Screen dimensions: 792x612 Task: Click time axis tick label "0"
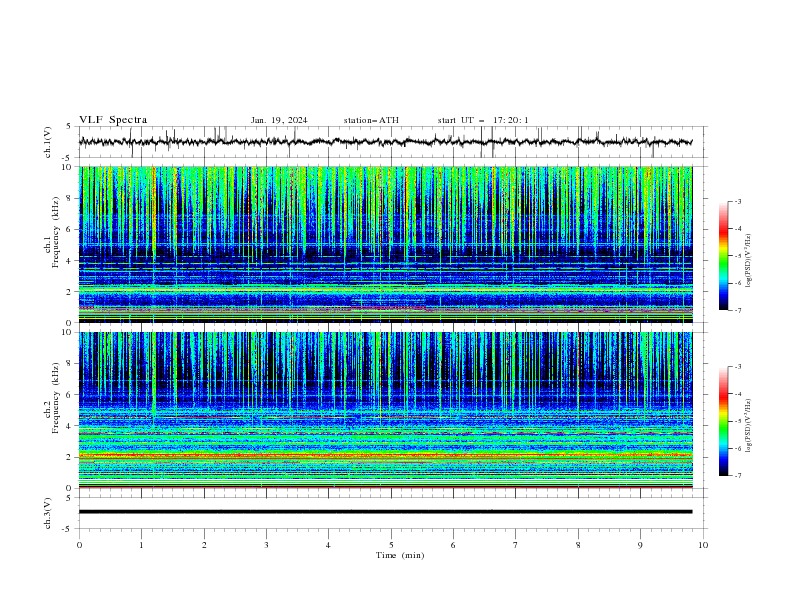point(79,545)
